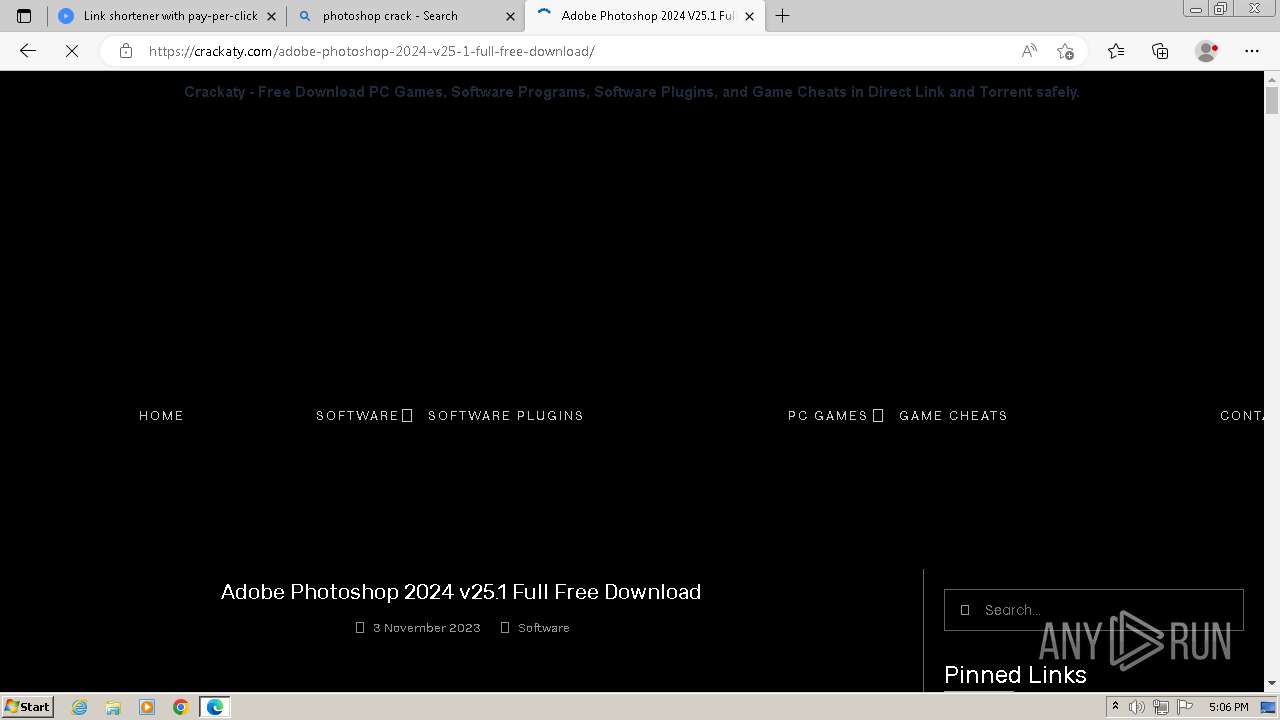
Task: Click the site Search input field
Action: pos(1094,610)
